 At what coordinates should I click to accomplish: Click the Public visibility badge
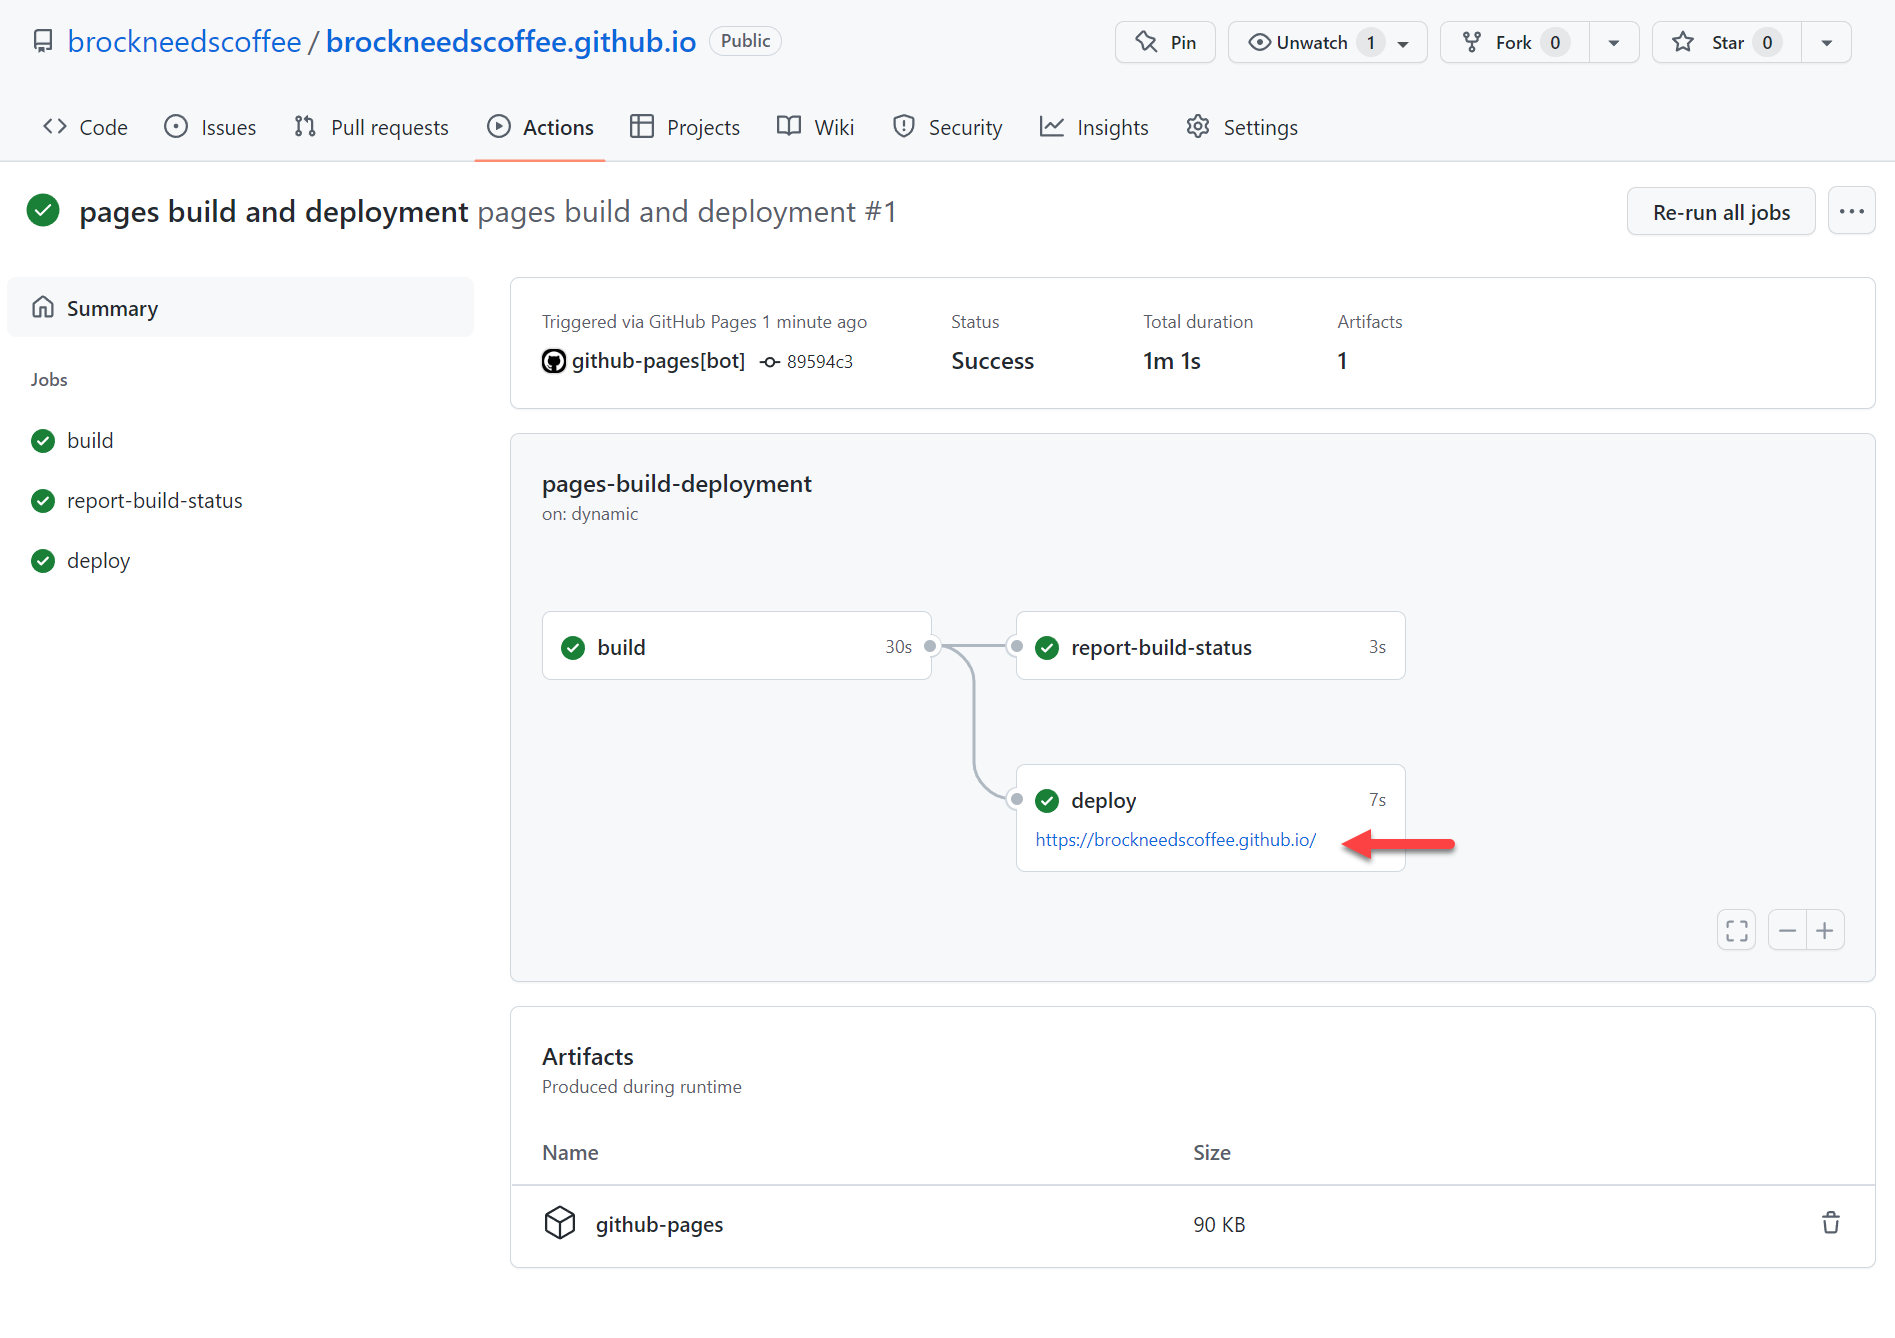click(x=745, y=41)
